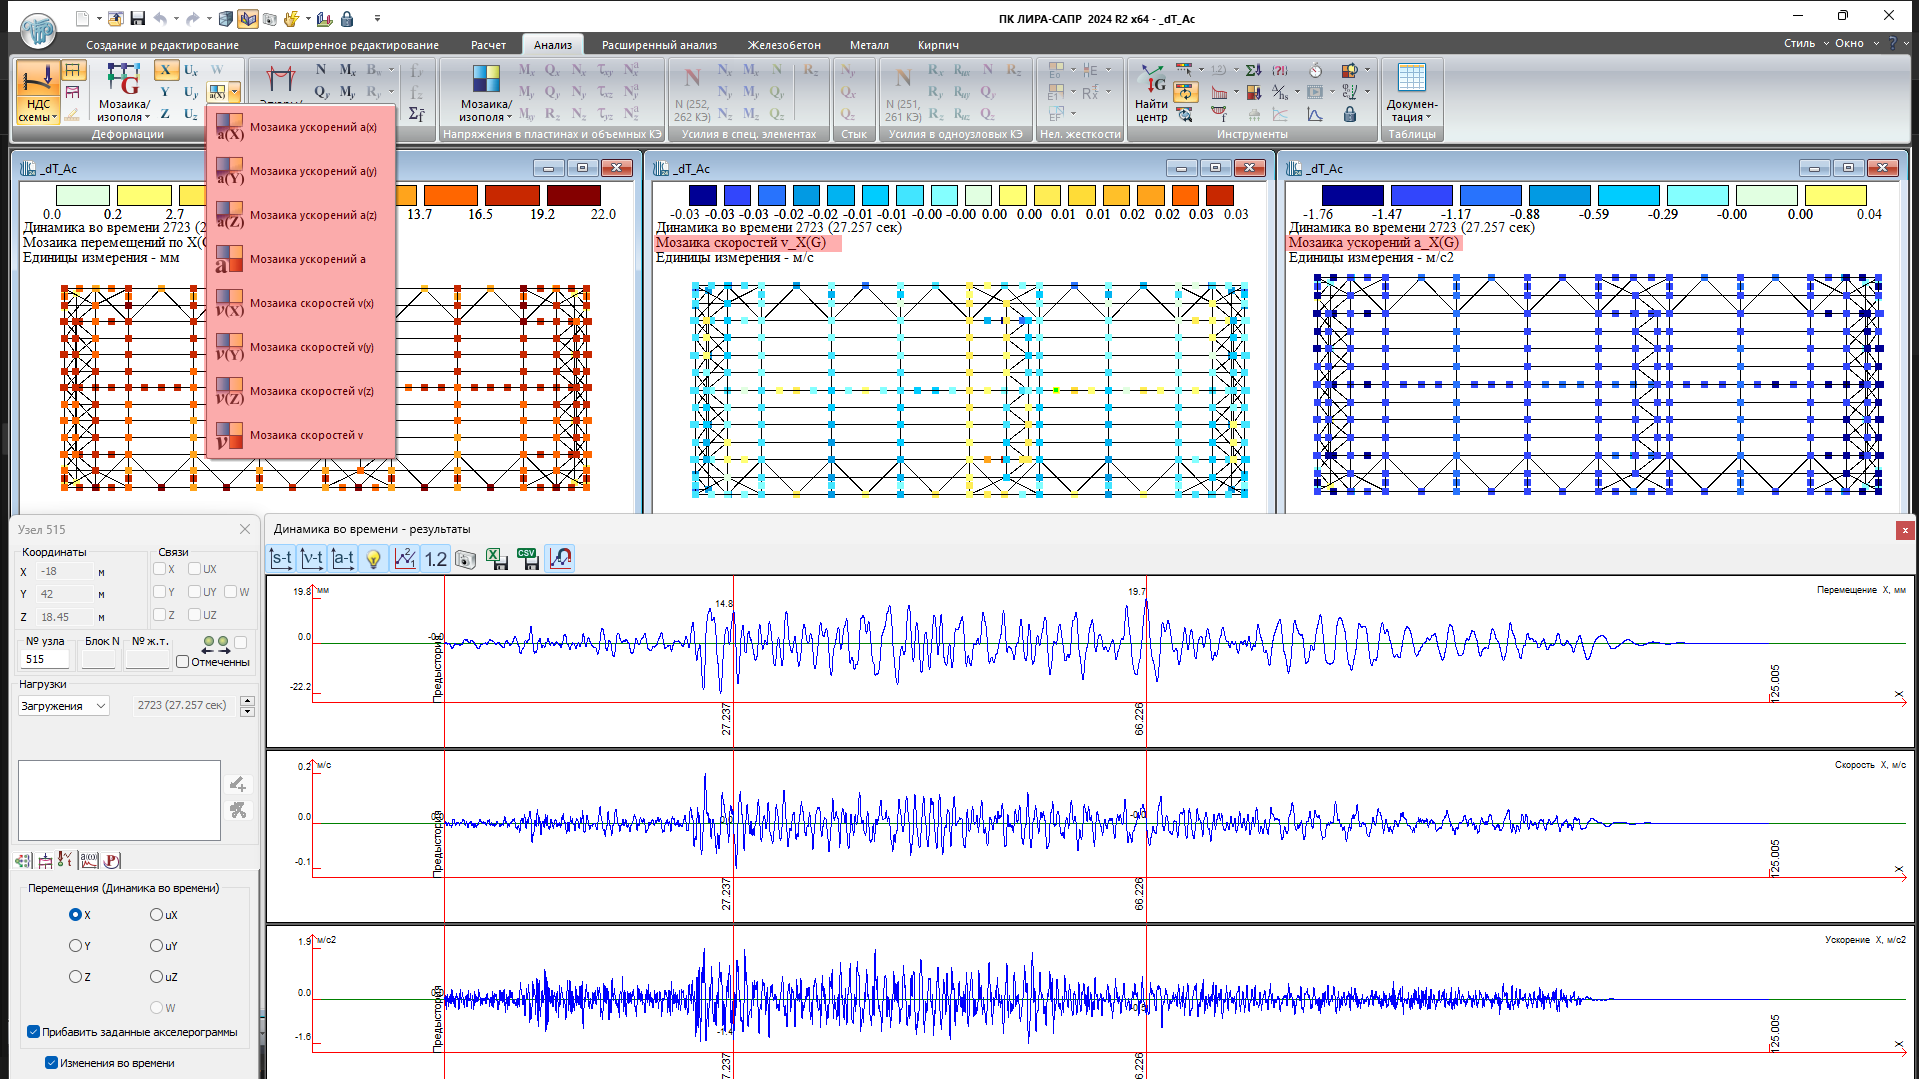Switch to the Железобетон ribbon tab
1919x1079 pixels.
tap(784, 45)
